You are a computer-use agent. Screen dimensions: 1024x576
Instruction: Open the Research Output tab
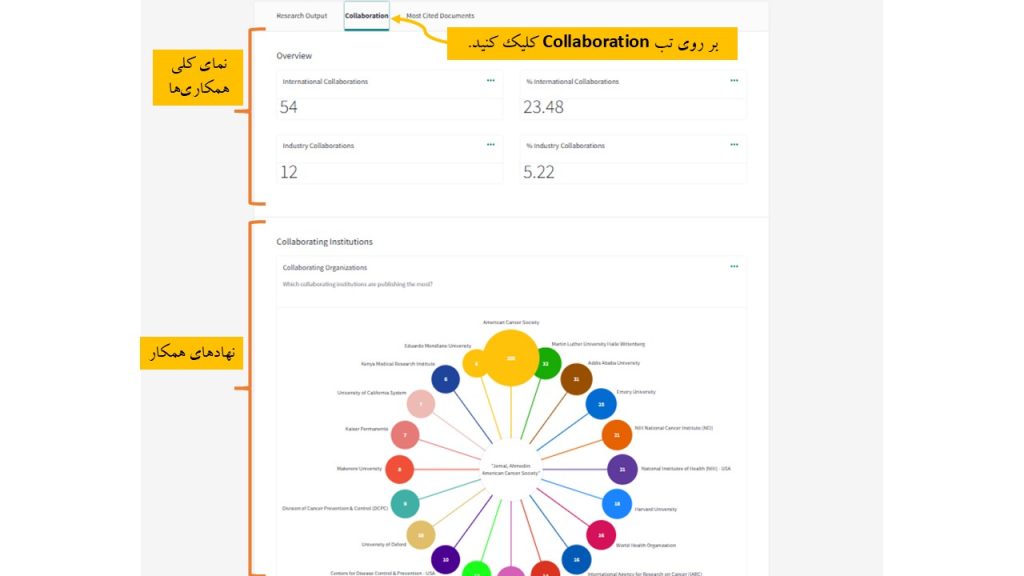point(301,16)
